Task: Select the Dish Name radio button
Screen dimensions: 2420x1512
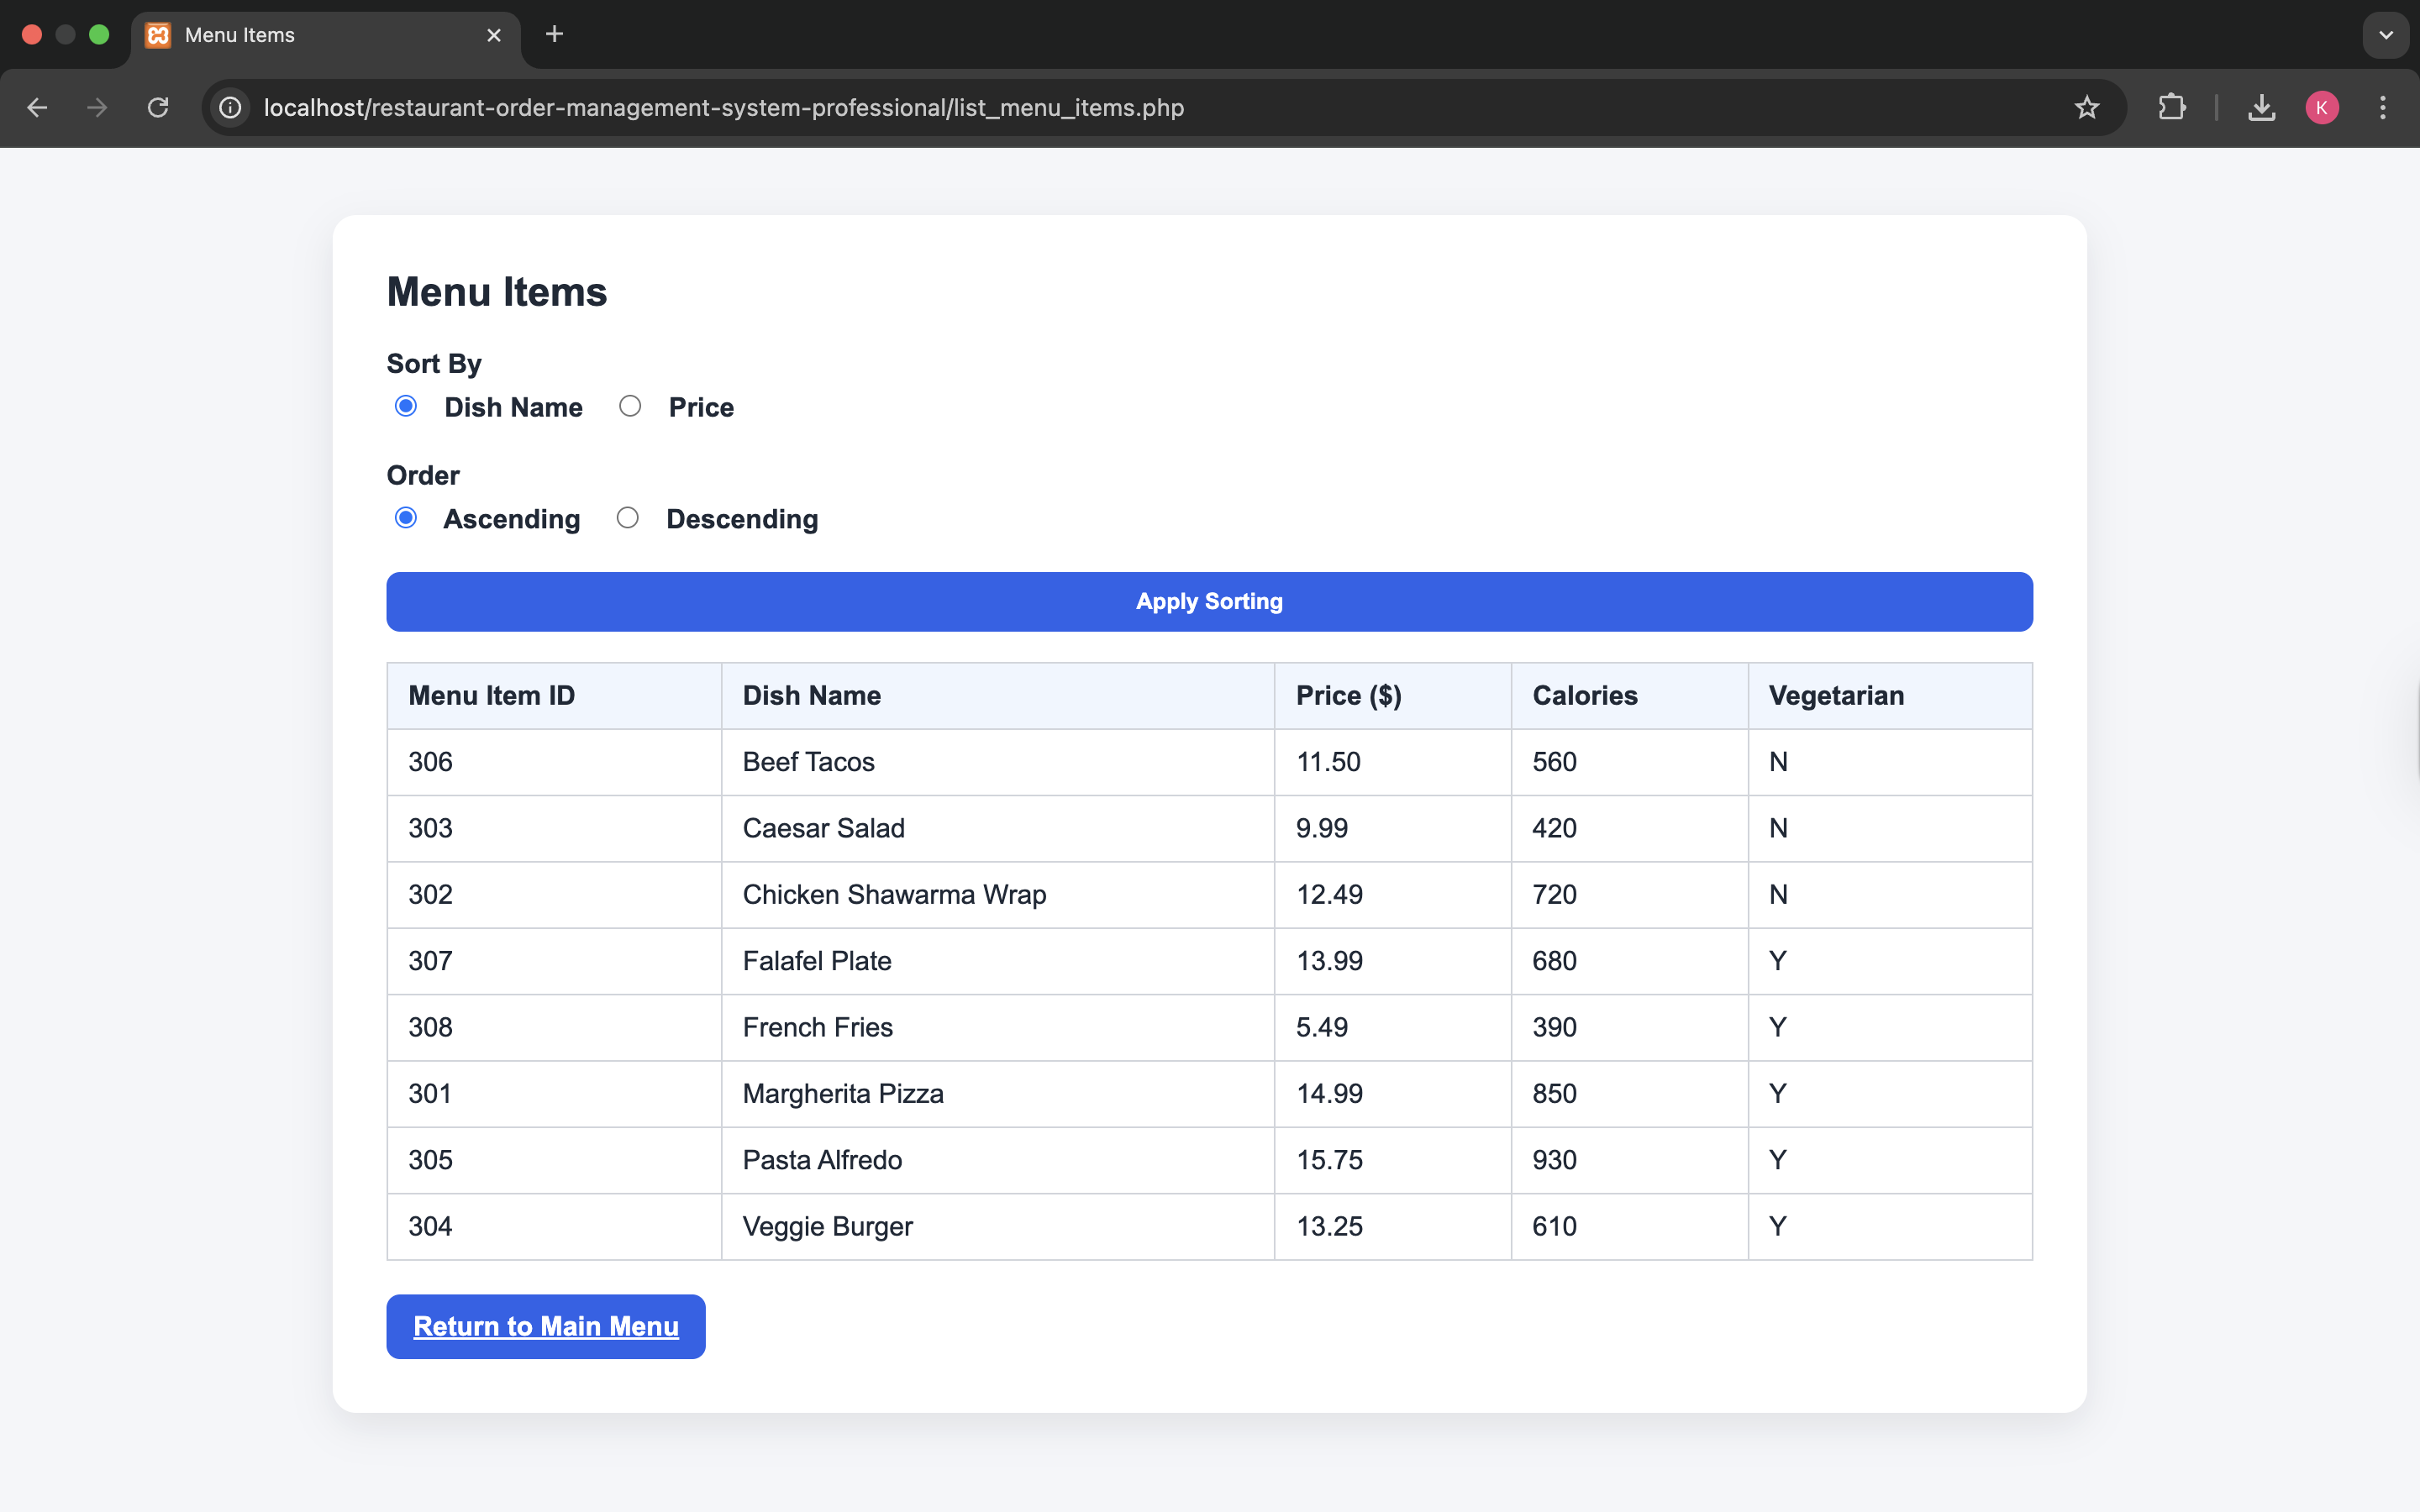Action: [406, 406]
